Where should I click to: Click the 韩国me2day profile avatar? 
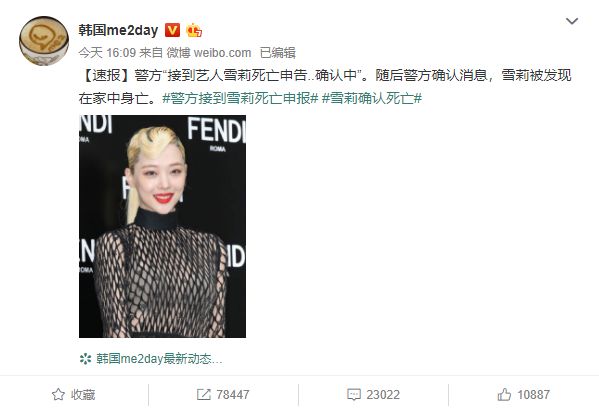[44, 41]
